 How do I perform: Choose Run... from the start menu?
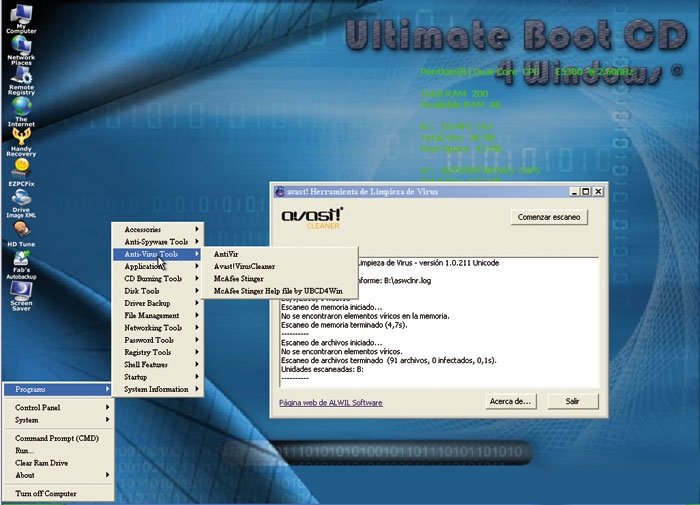58,451
